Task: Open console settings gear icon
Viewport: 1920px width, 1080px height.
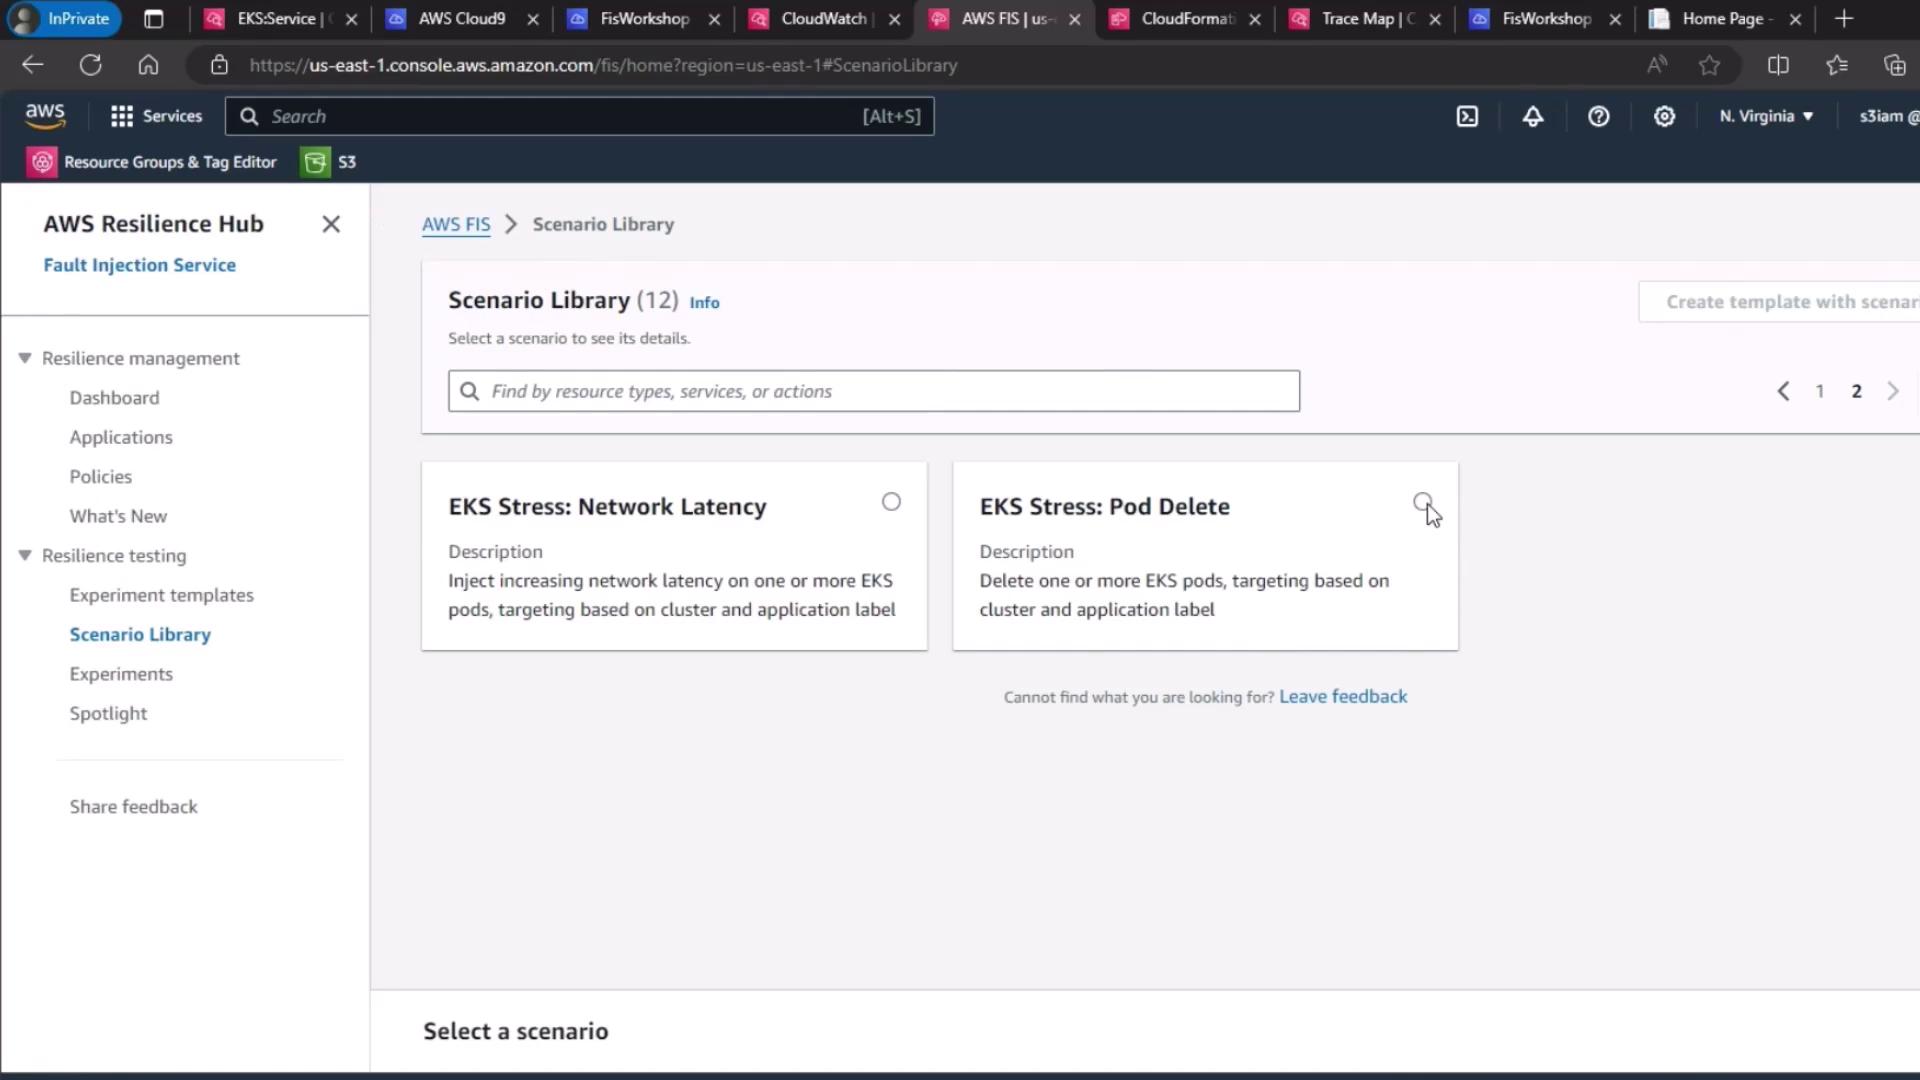Action: (1664, 116)
